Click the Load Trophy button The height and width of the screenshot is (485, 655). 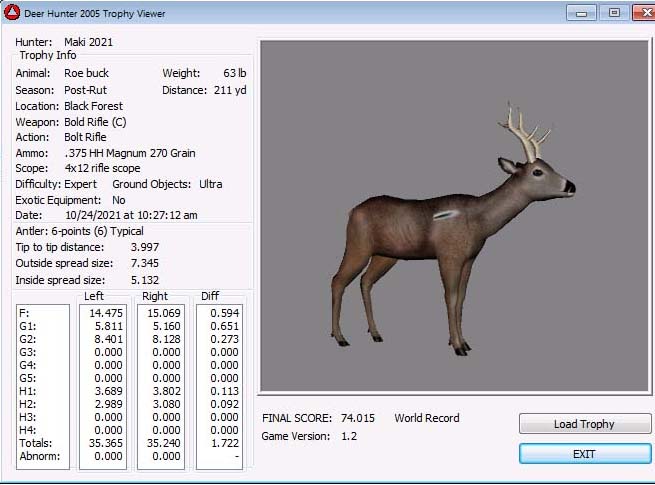coord(585,424)
